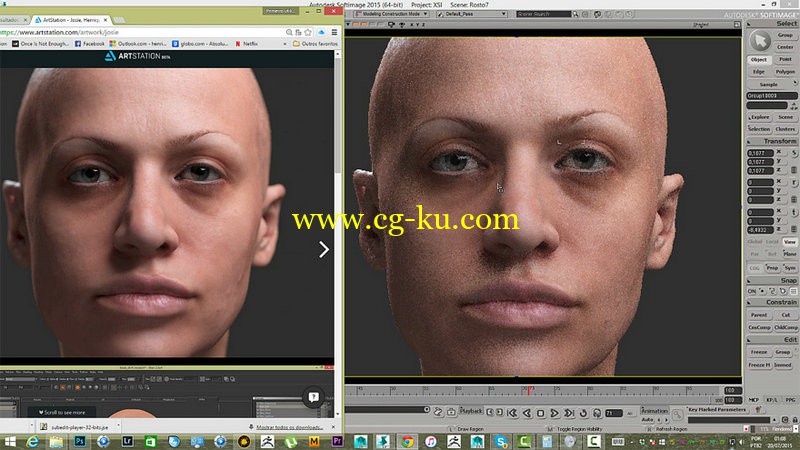The width and height of the screenshot is (800, 450).
Task: Click the key icon beside Animation
Action: (677, 414)
